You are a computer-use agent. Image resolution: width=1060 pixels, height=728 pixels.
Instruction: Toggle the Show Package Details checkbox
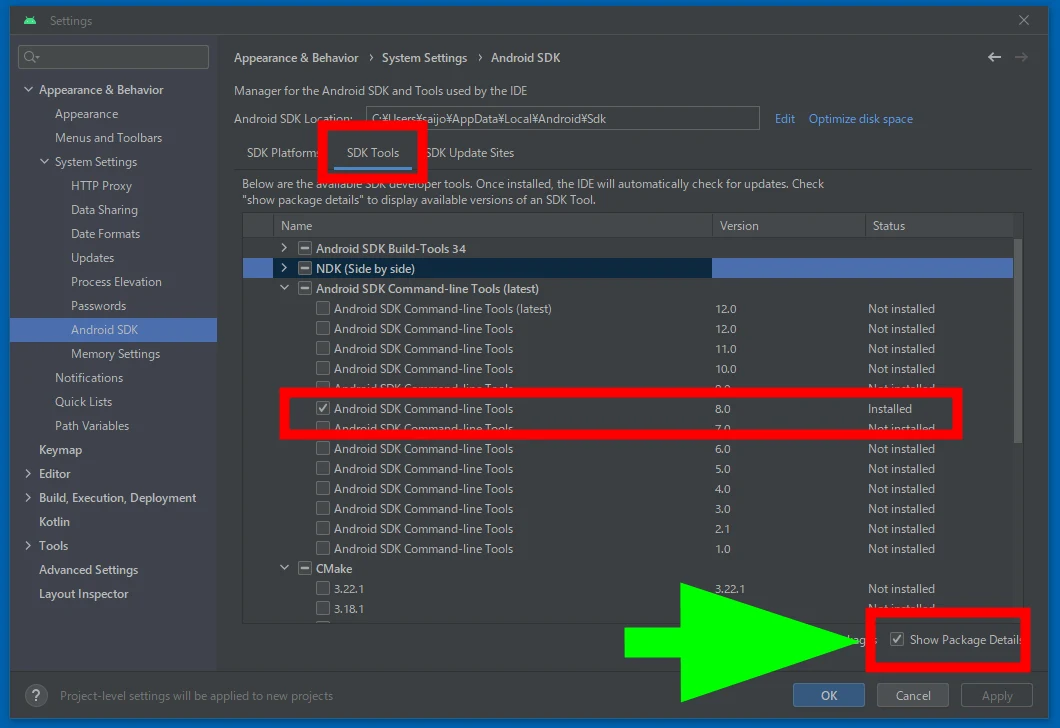pyautogui.click(x=897, y=639)
